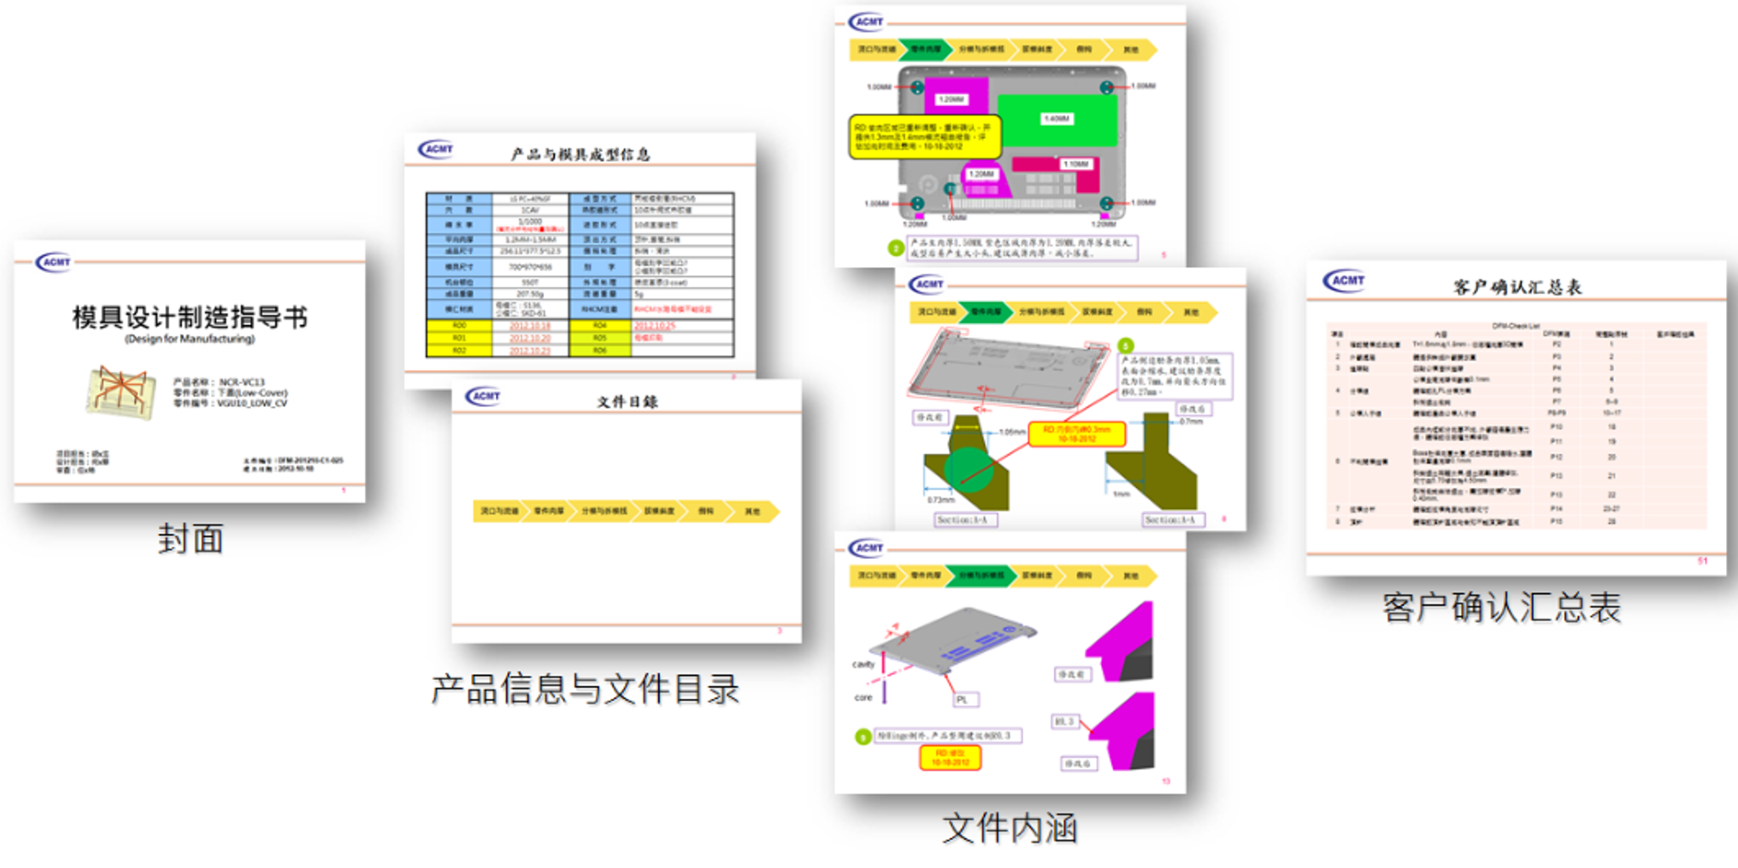Click the 产品与模具成型信息 slide title
The image size is (1738, 868).
tap(581, 154)
